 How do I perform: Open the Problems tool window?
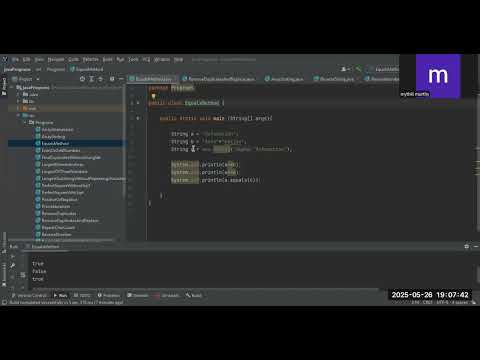pyautogui.click(x=109, y=295)
